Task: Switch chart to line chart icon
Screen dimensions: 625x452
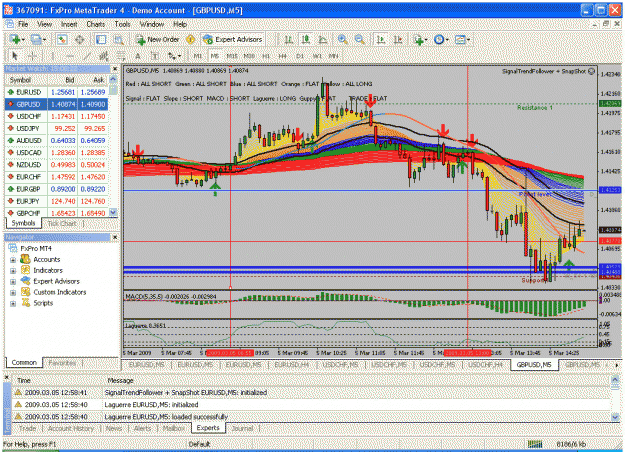Action: [323, 39]
